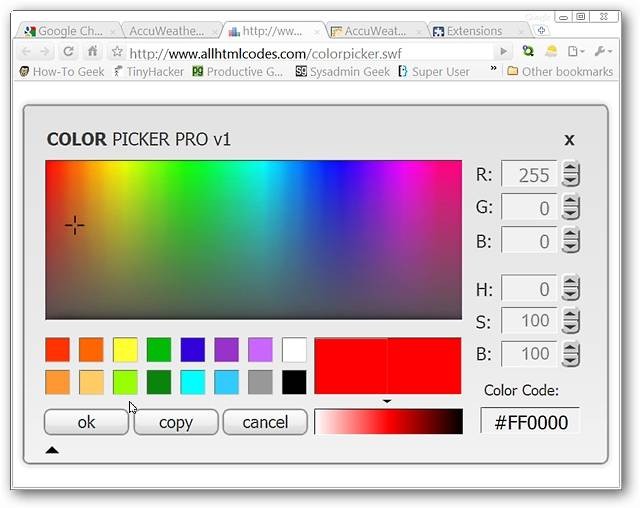The width and height of the screenshot is (640, 508).
Task: Expand the hidden bookmarks chevron
Action: point(493,68)
